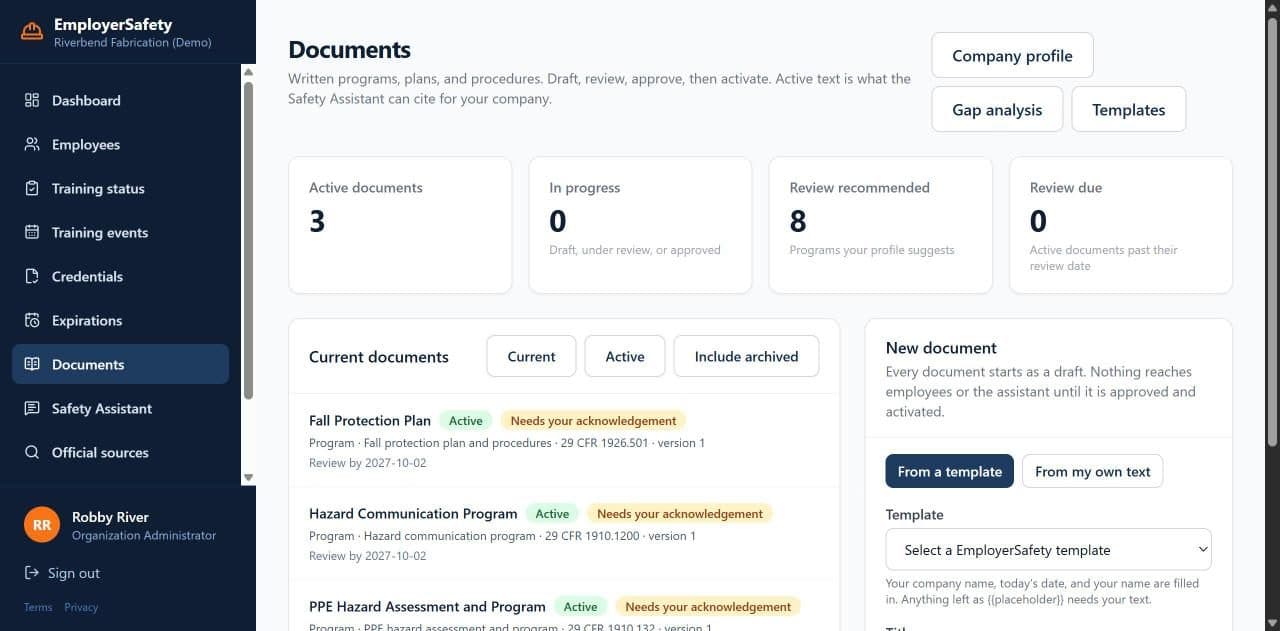Click Hazard Communication 'Review by 2027-10-02'
The image size is (1280, 631).
[367, 556]
